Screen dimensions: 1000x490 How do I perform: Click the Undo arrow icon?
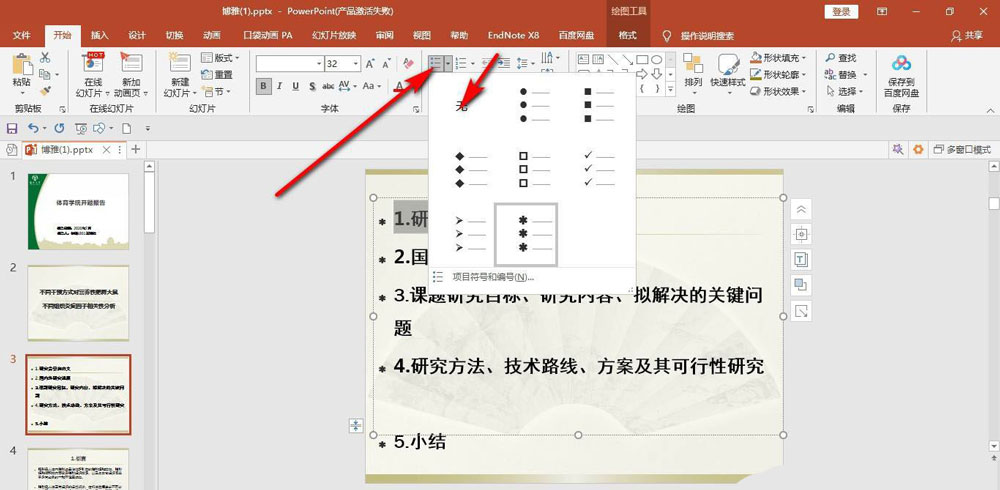tap(33, 128)
